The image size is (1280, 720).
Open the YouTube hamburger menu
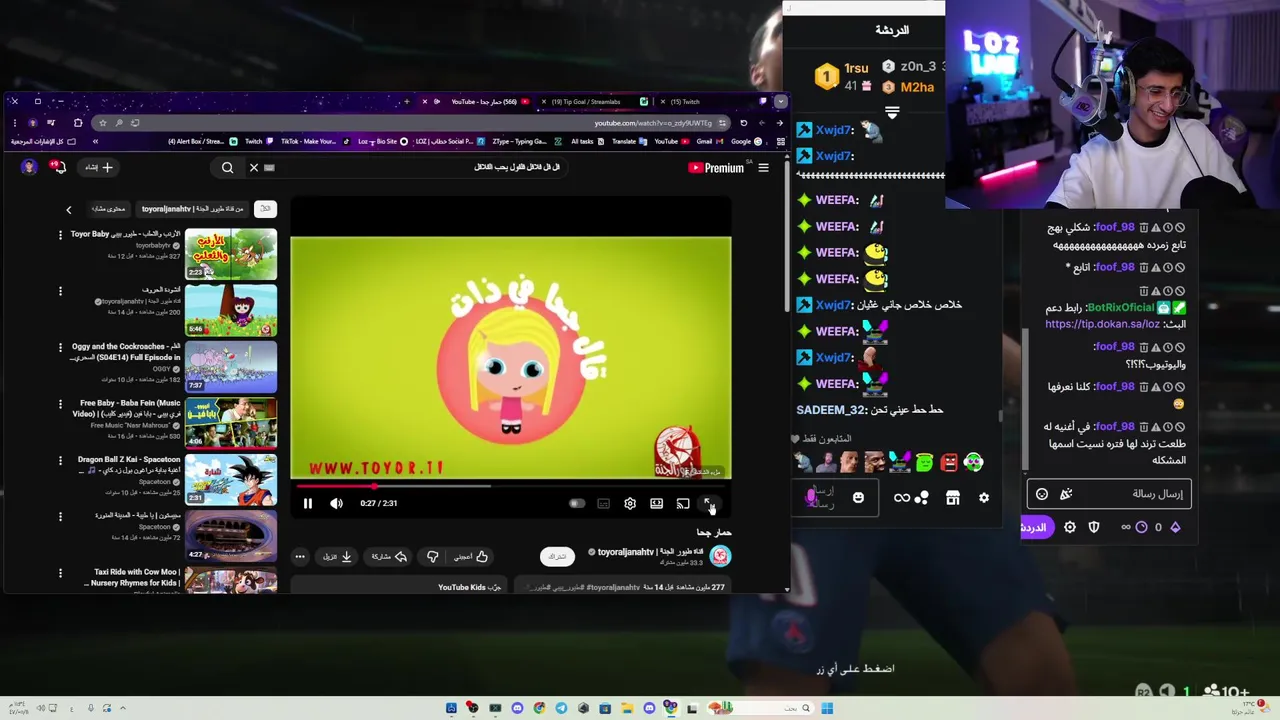(x=763, y=168)
